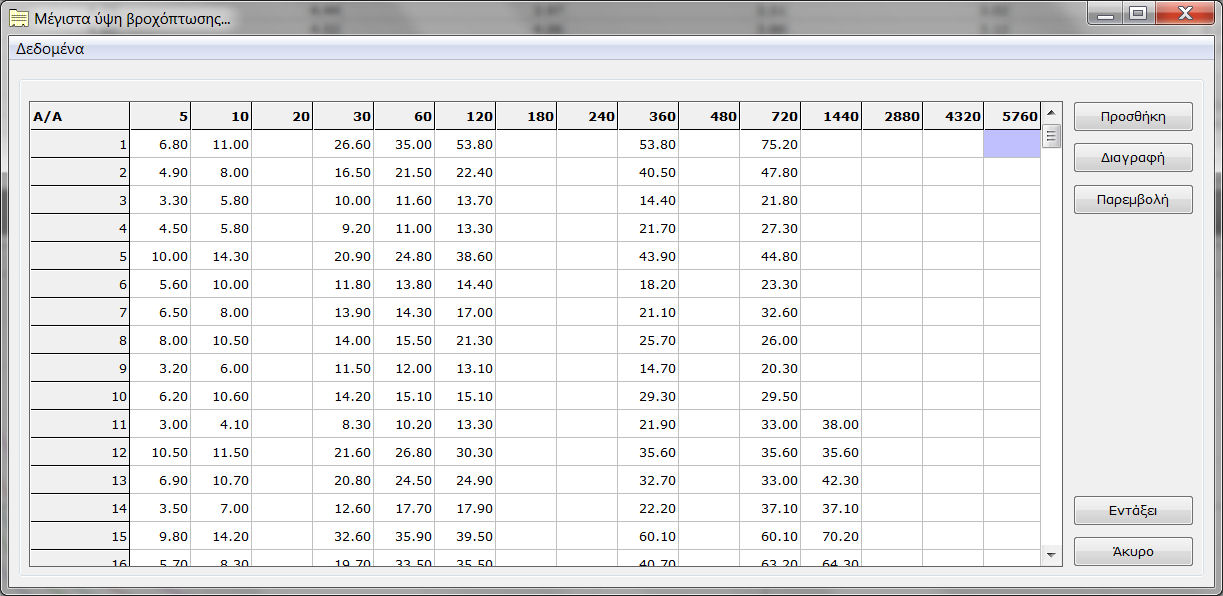Open the Δεδομένα menu

[x=50, y=49]
